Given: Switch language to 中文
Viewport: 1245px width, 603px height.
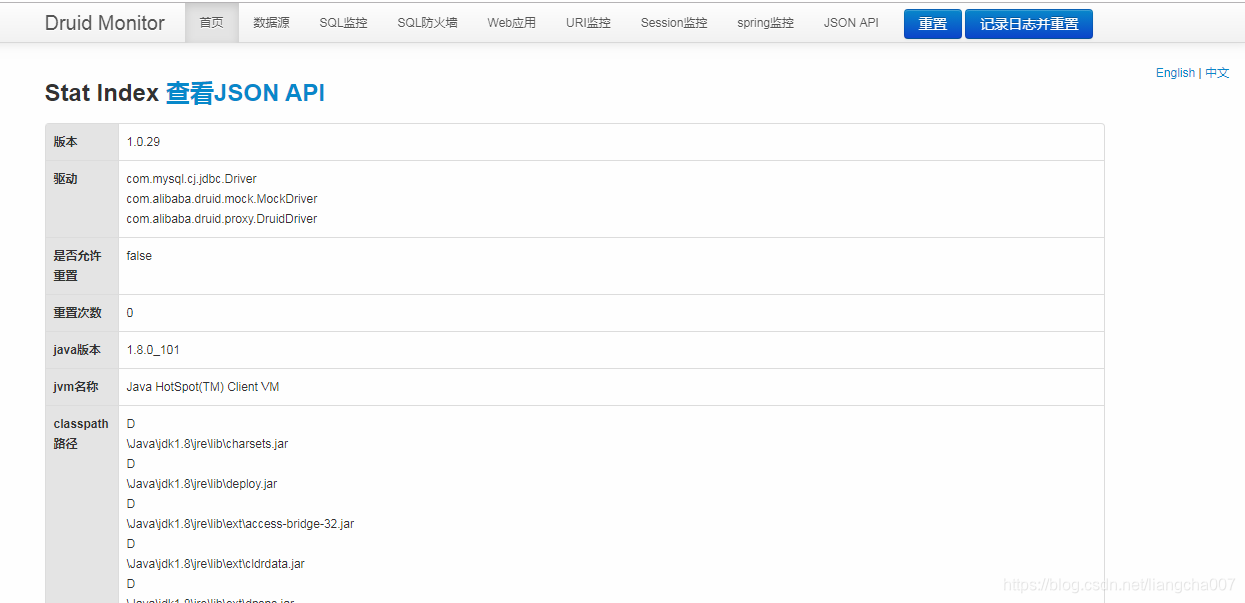Looking at the screenshot, I should [1217, 73].
